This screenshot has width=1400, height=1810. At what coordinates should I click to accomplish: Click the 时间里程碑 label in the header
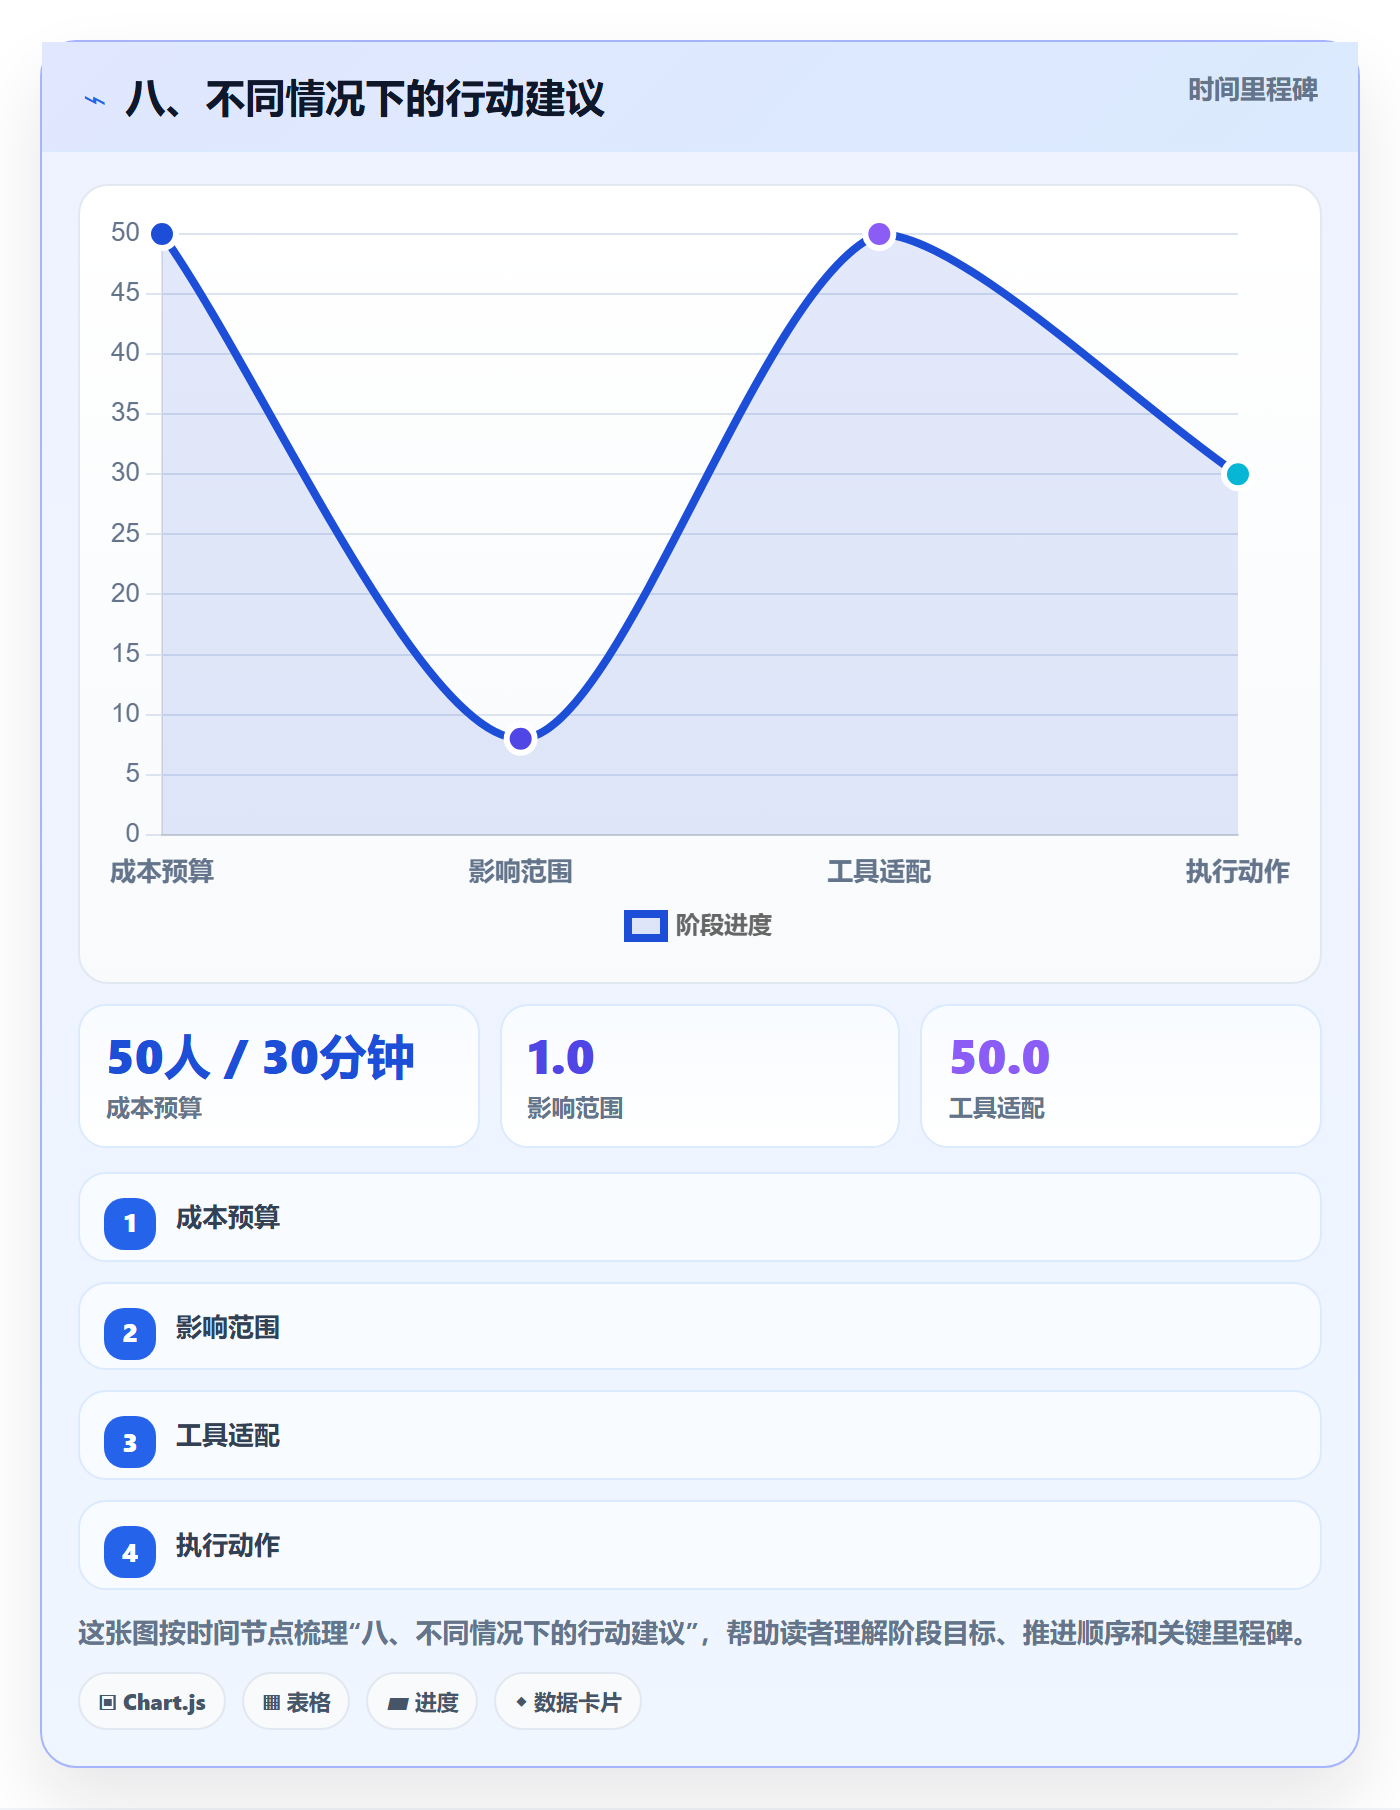(x=1252, y=90)
